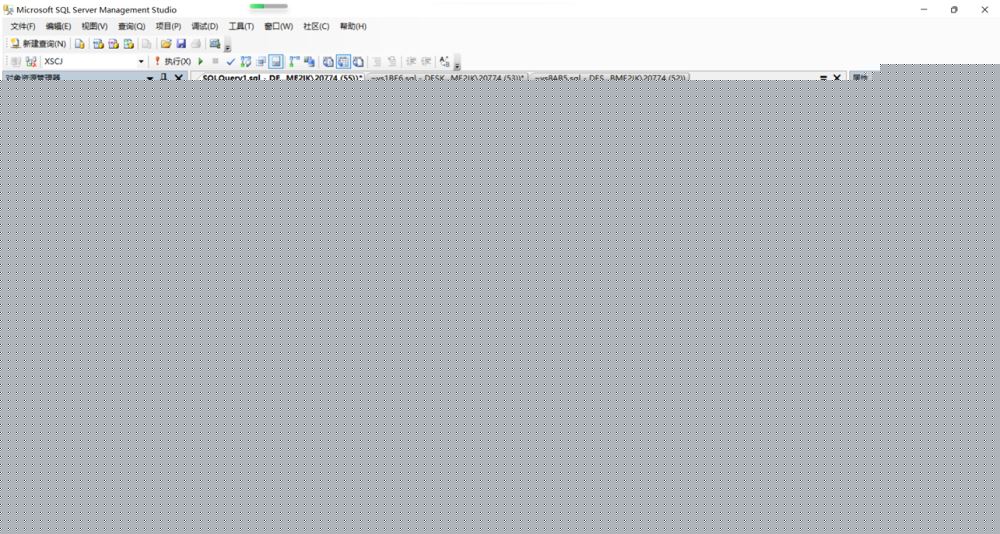The height and width of the screenshot is (534, 1000).
Task: Click the 新建查询(N) new query button
Action: click(x=37, y=44)
